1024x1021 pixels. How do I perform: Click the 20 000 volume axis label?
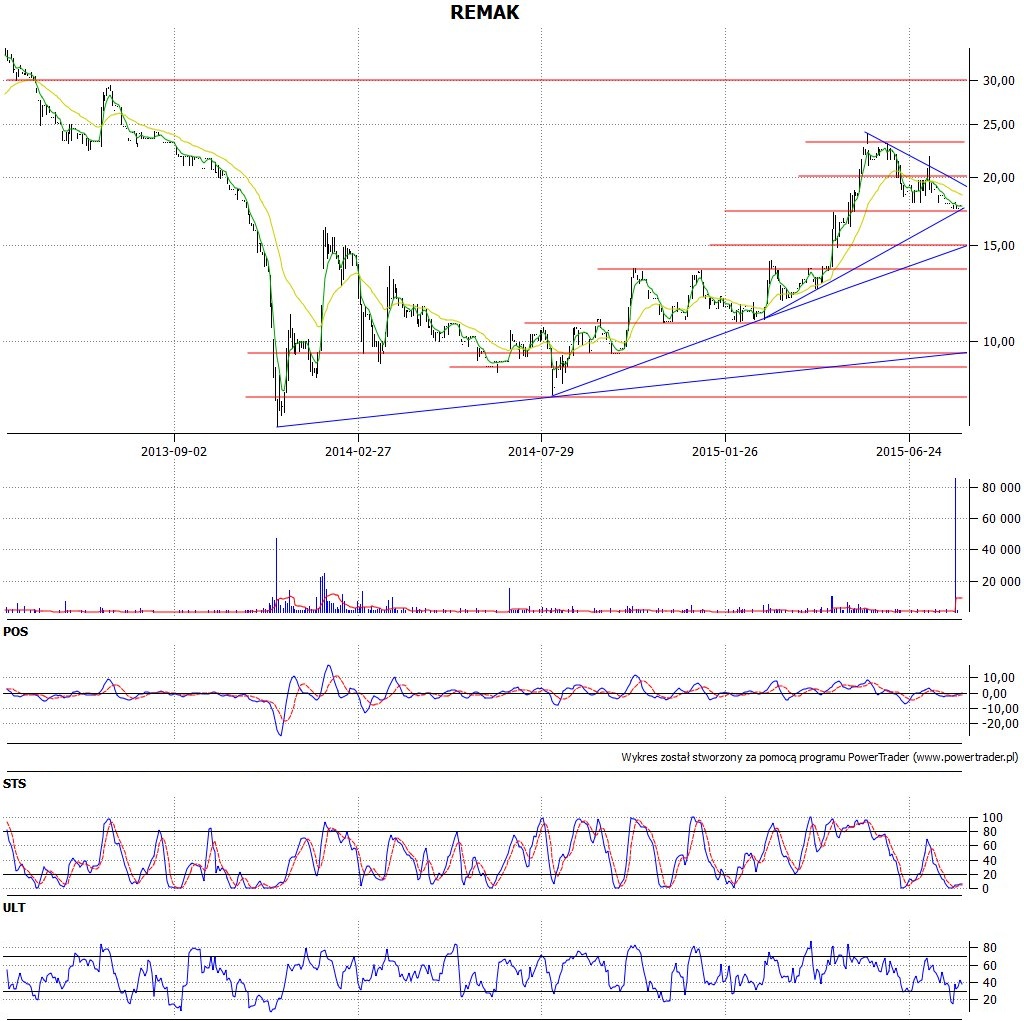[x=1001, y=581]
